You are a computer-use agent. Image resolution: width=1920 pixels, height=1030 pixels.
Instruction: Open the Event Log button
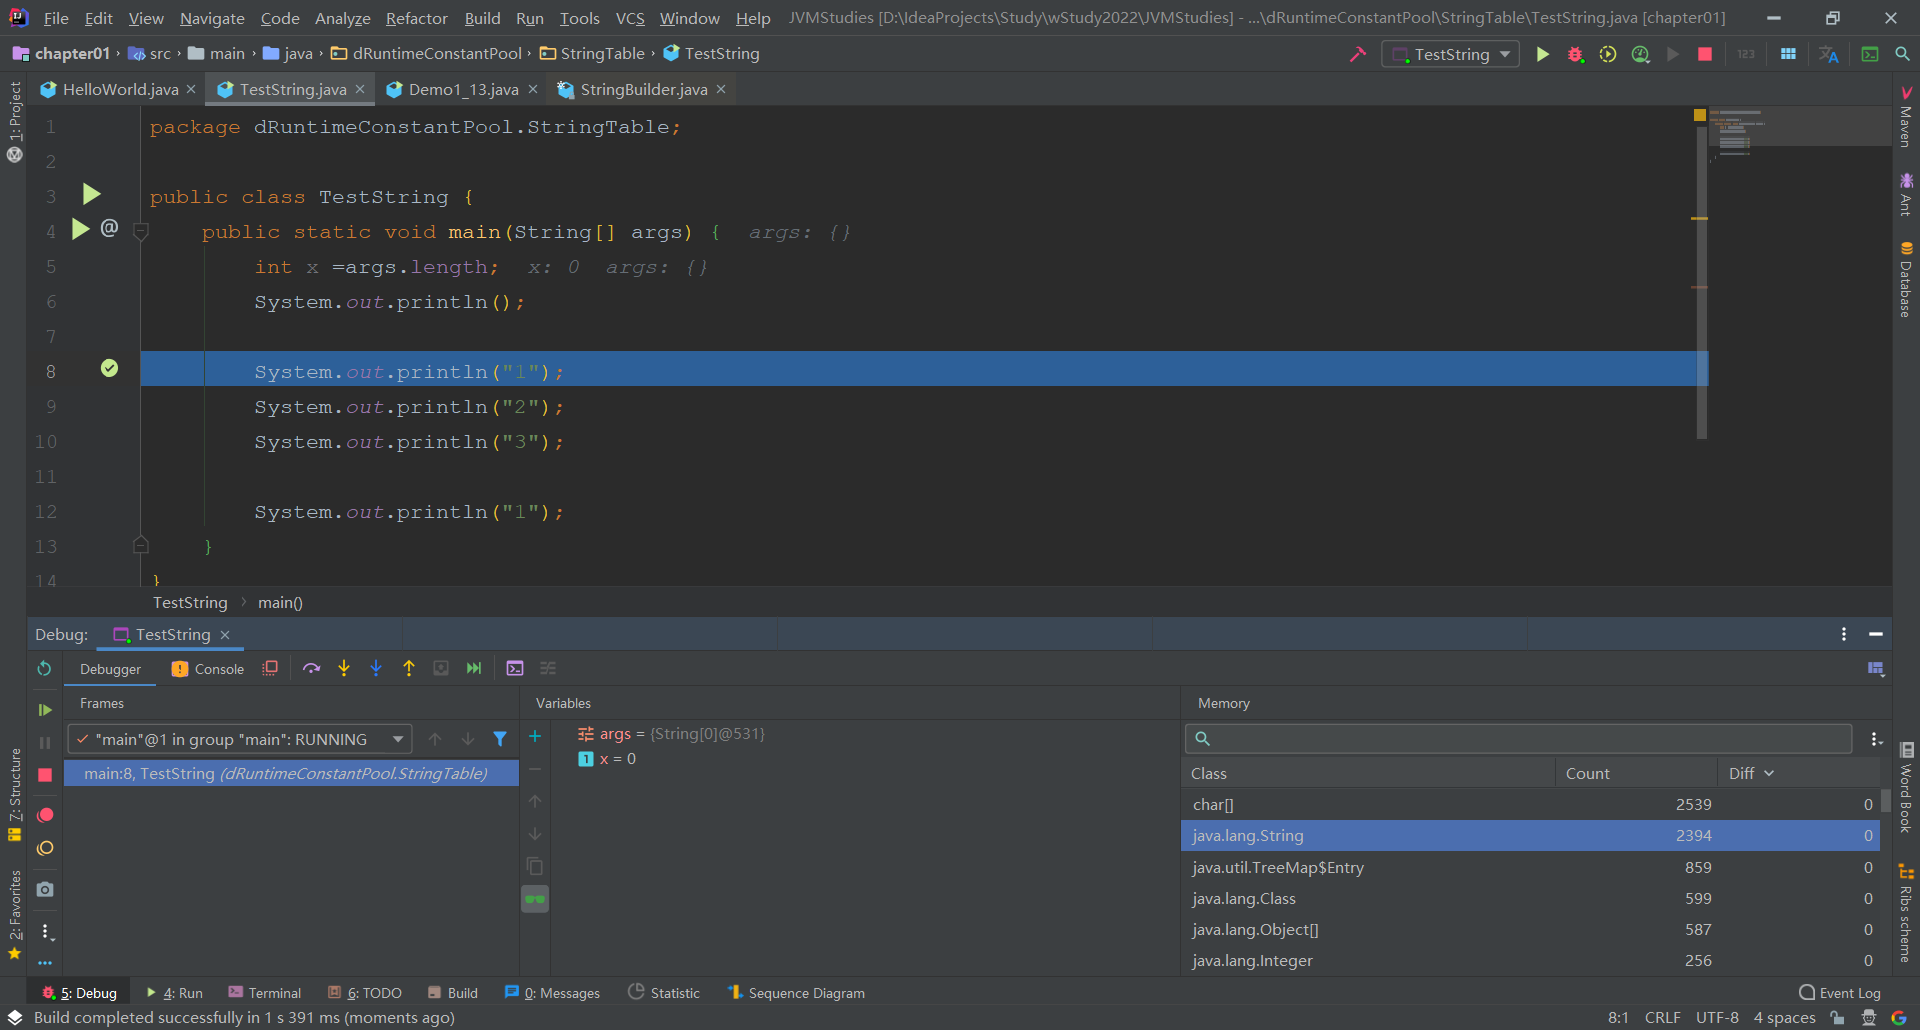coord(1840,993)
